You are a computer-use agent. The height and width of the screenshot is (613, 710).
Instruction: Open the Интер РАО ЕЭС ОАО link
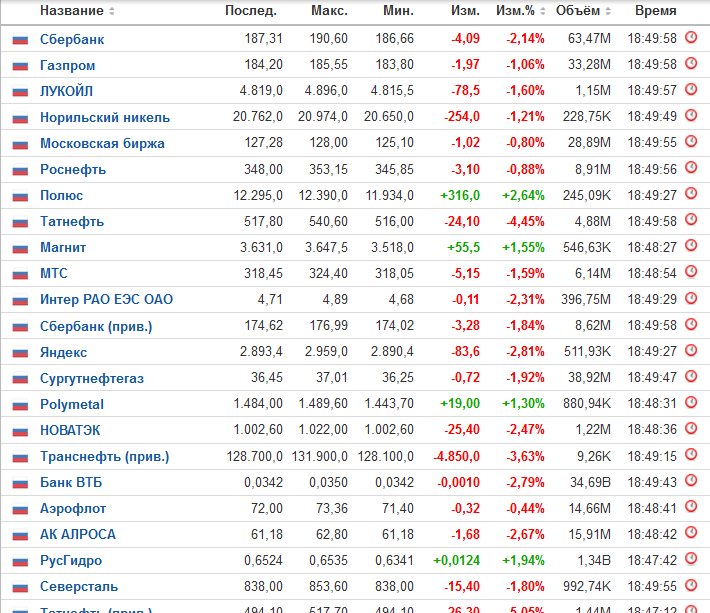106,300
